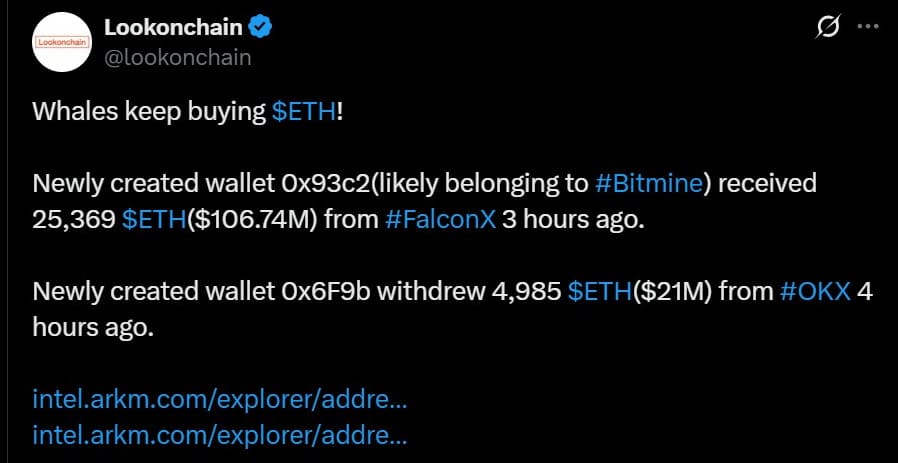Click the wallet address 0x93c2 text
Screen dimensions: 898x463
(x=310, y=184)
